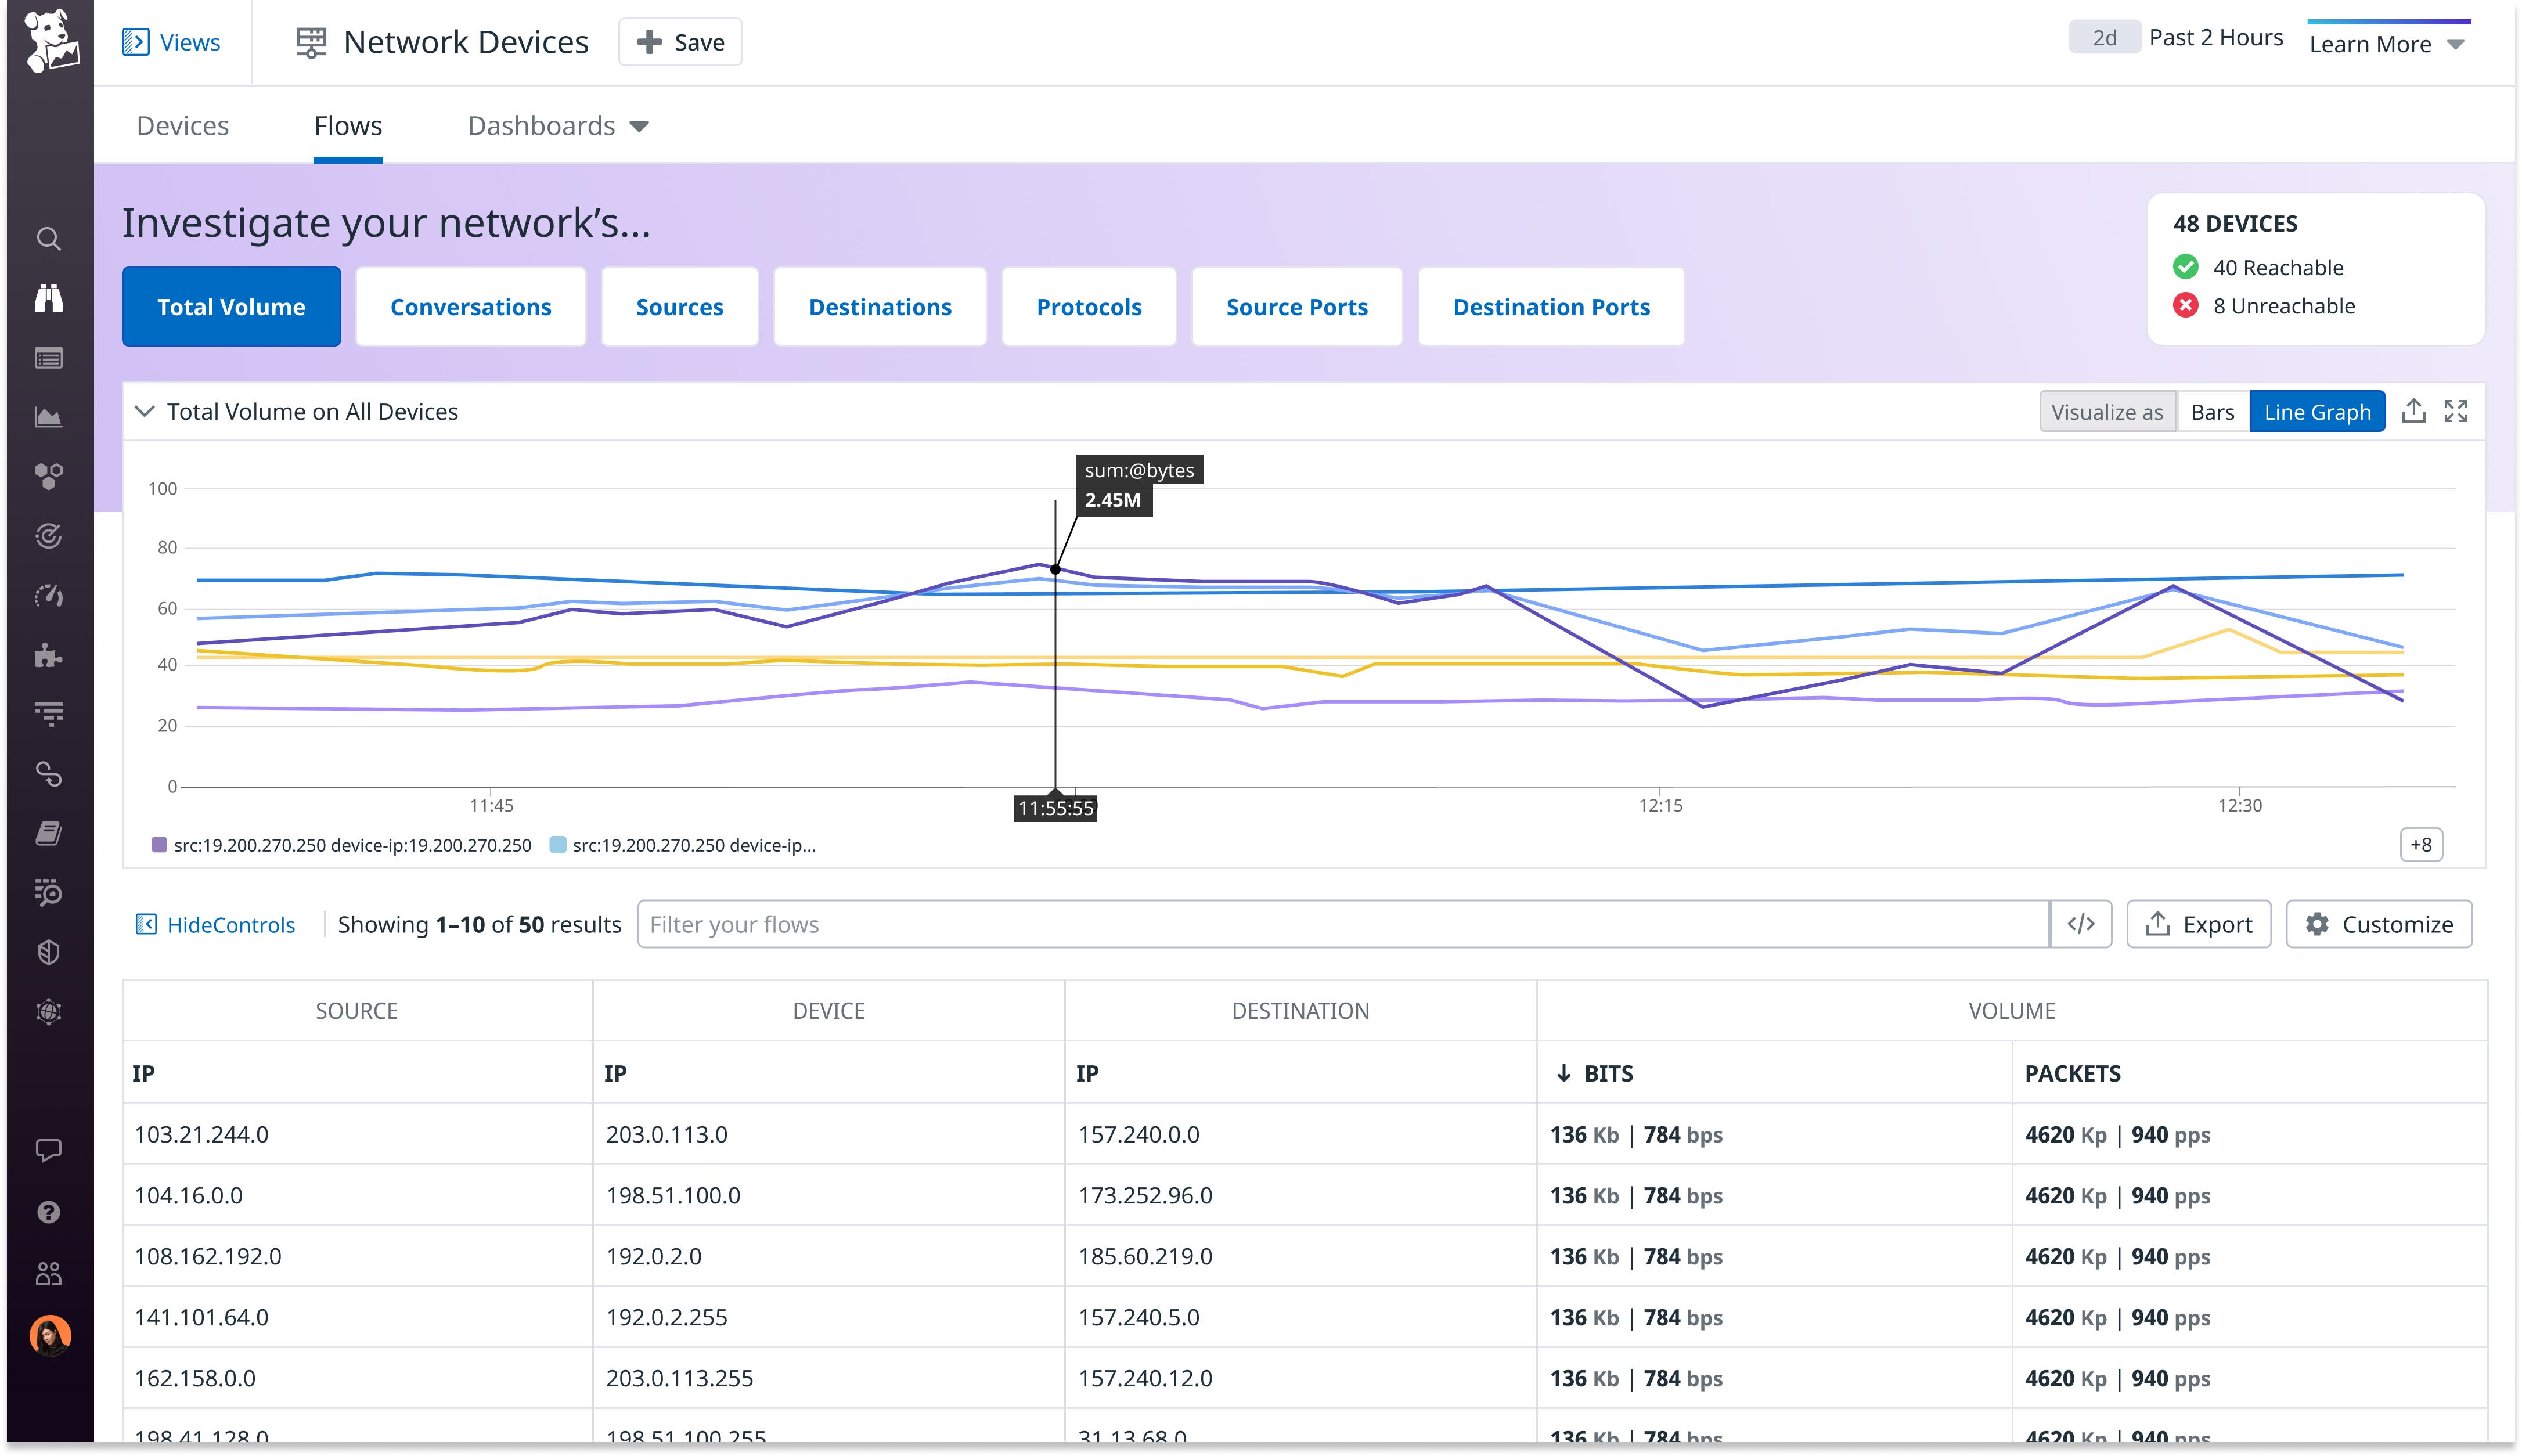Select the Metrics graph icon
Viewport: 2522px width, 1456px height.
pyautogui.click(x=48, y=416)
